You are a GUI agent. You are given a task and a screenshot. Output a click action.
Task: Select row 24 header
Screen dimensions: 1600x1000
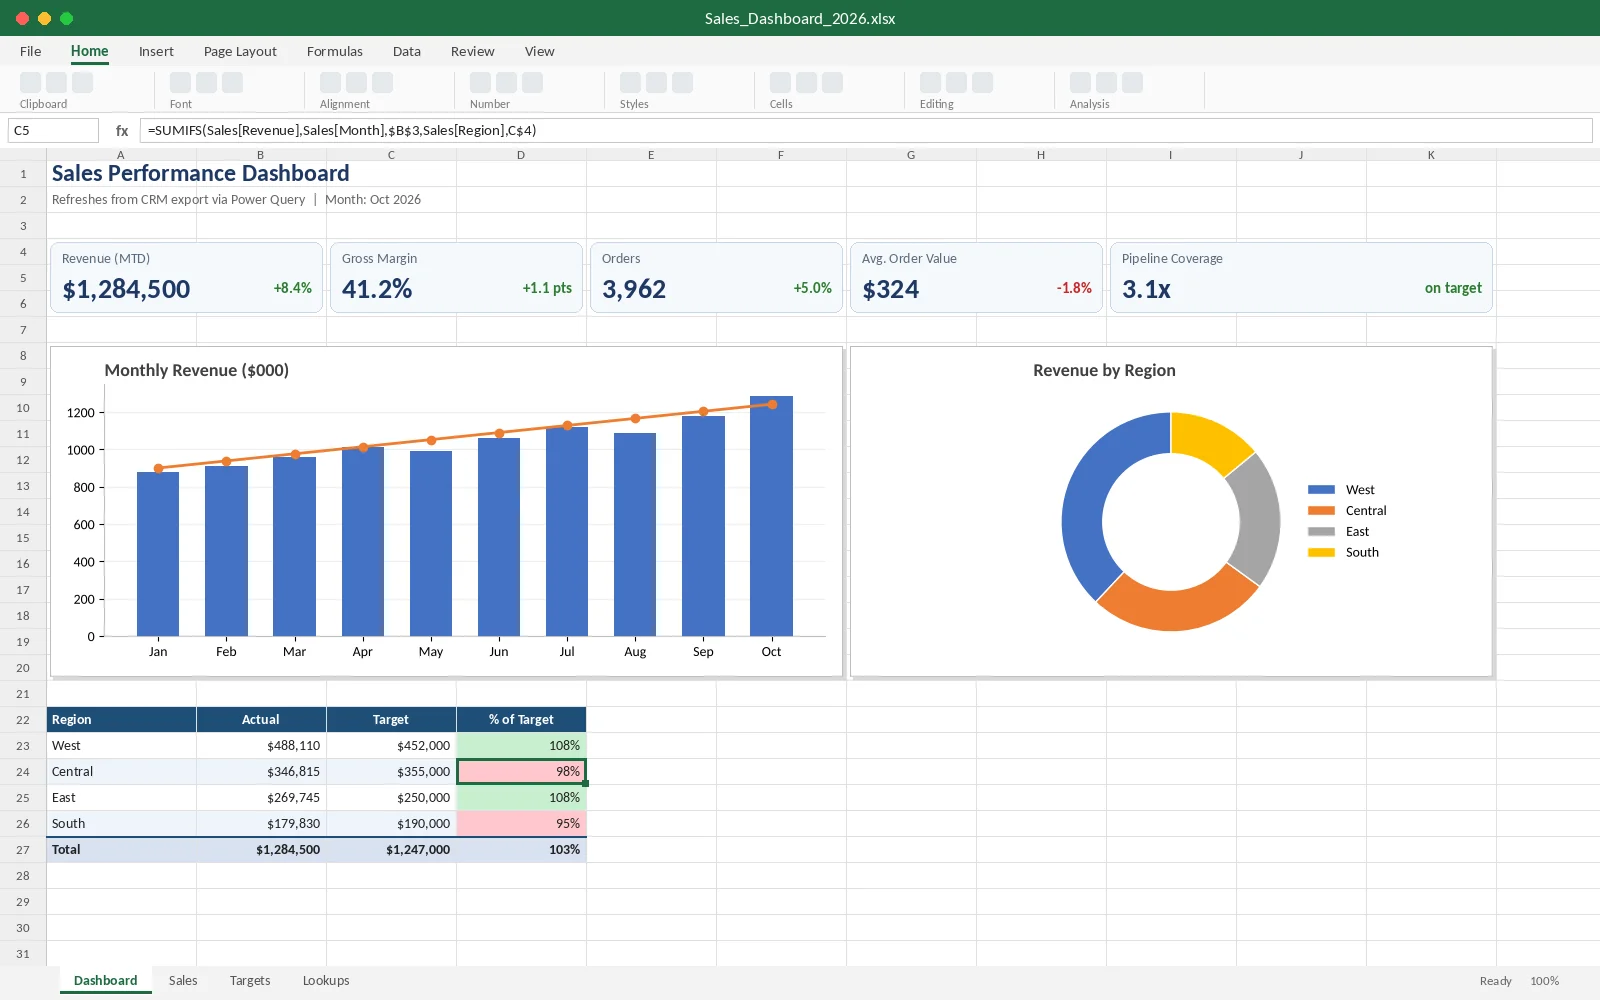(23, 772)
